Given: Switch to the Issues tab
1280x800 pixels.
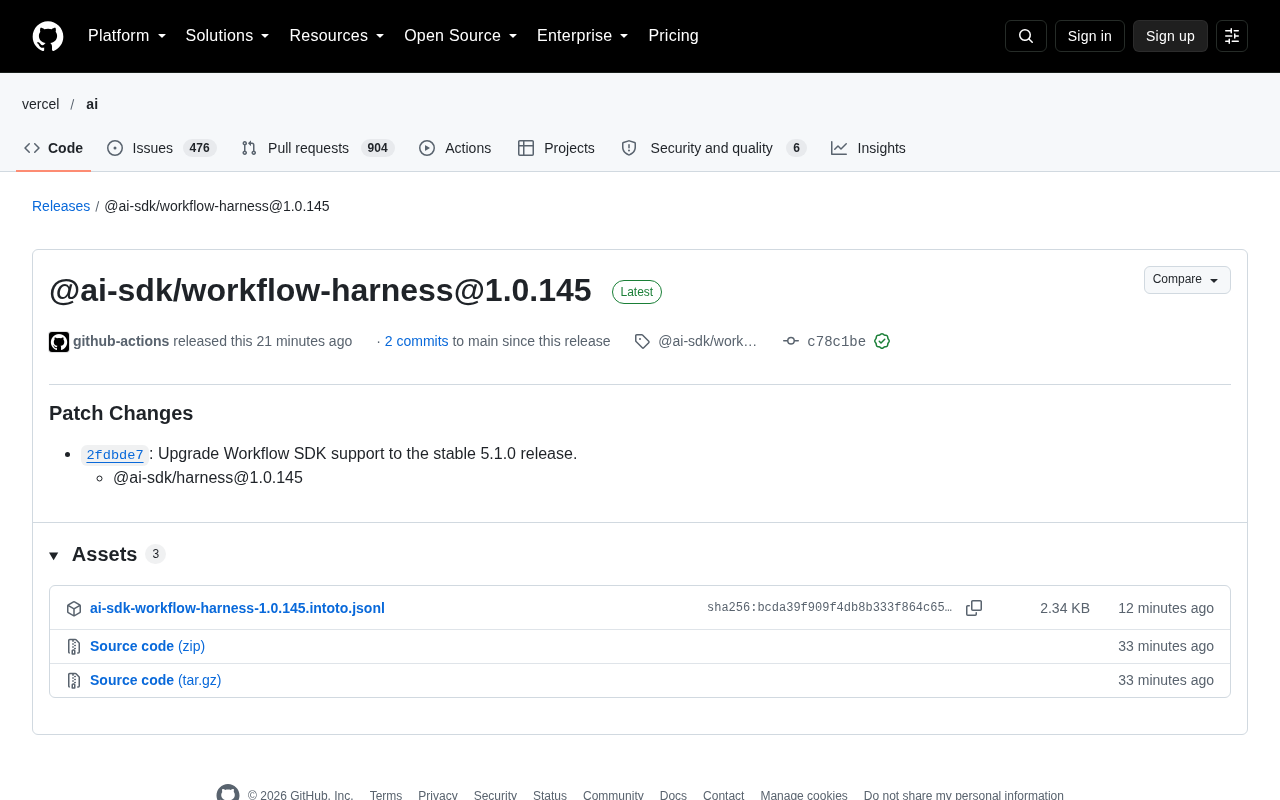Looking at the screenshot, I should point(161,148).
